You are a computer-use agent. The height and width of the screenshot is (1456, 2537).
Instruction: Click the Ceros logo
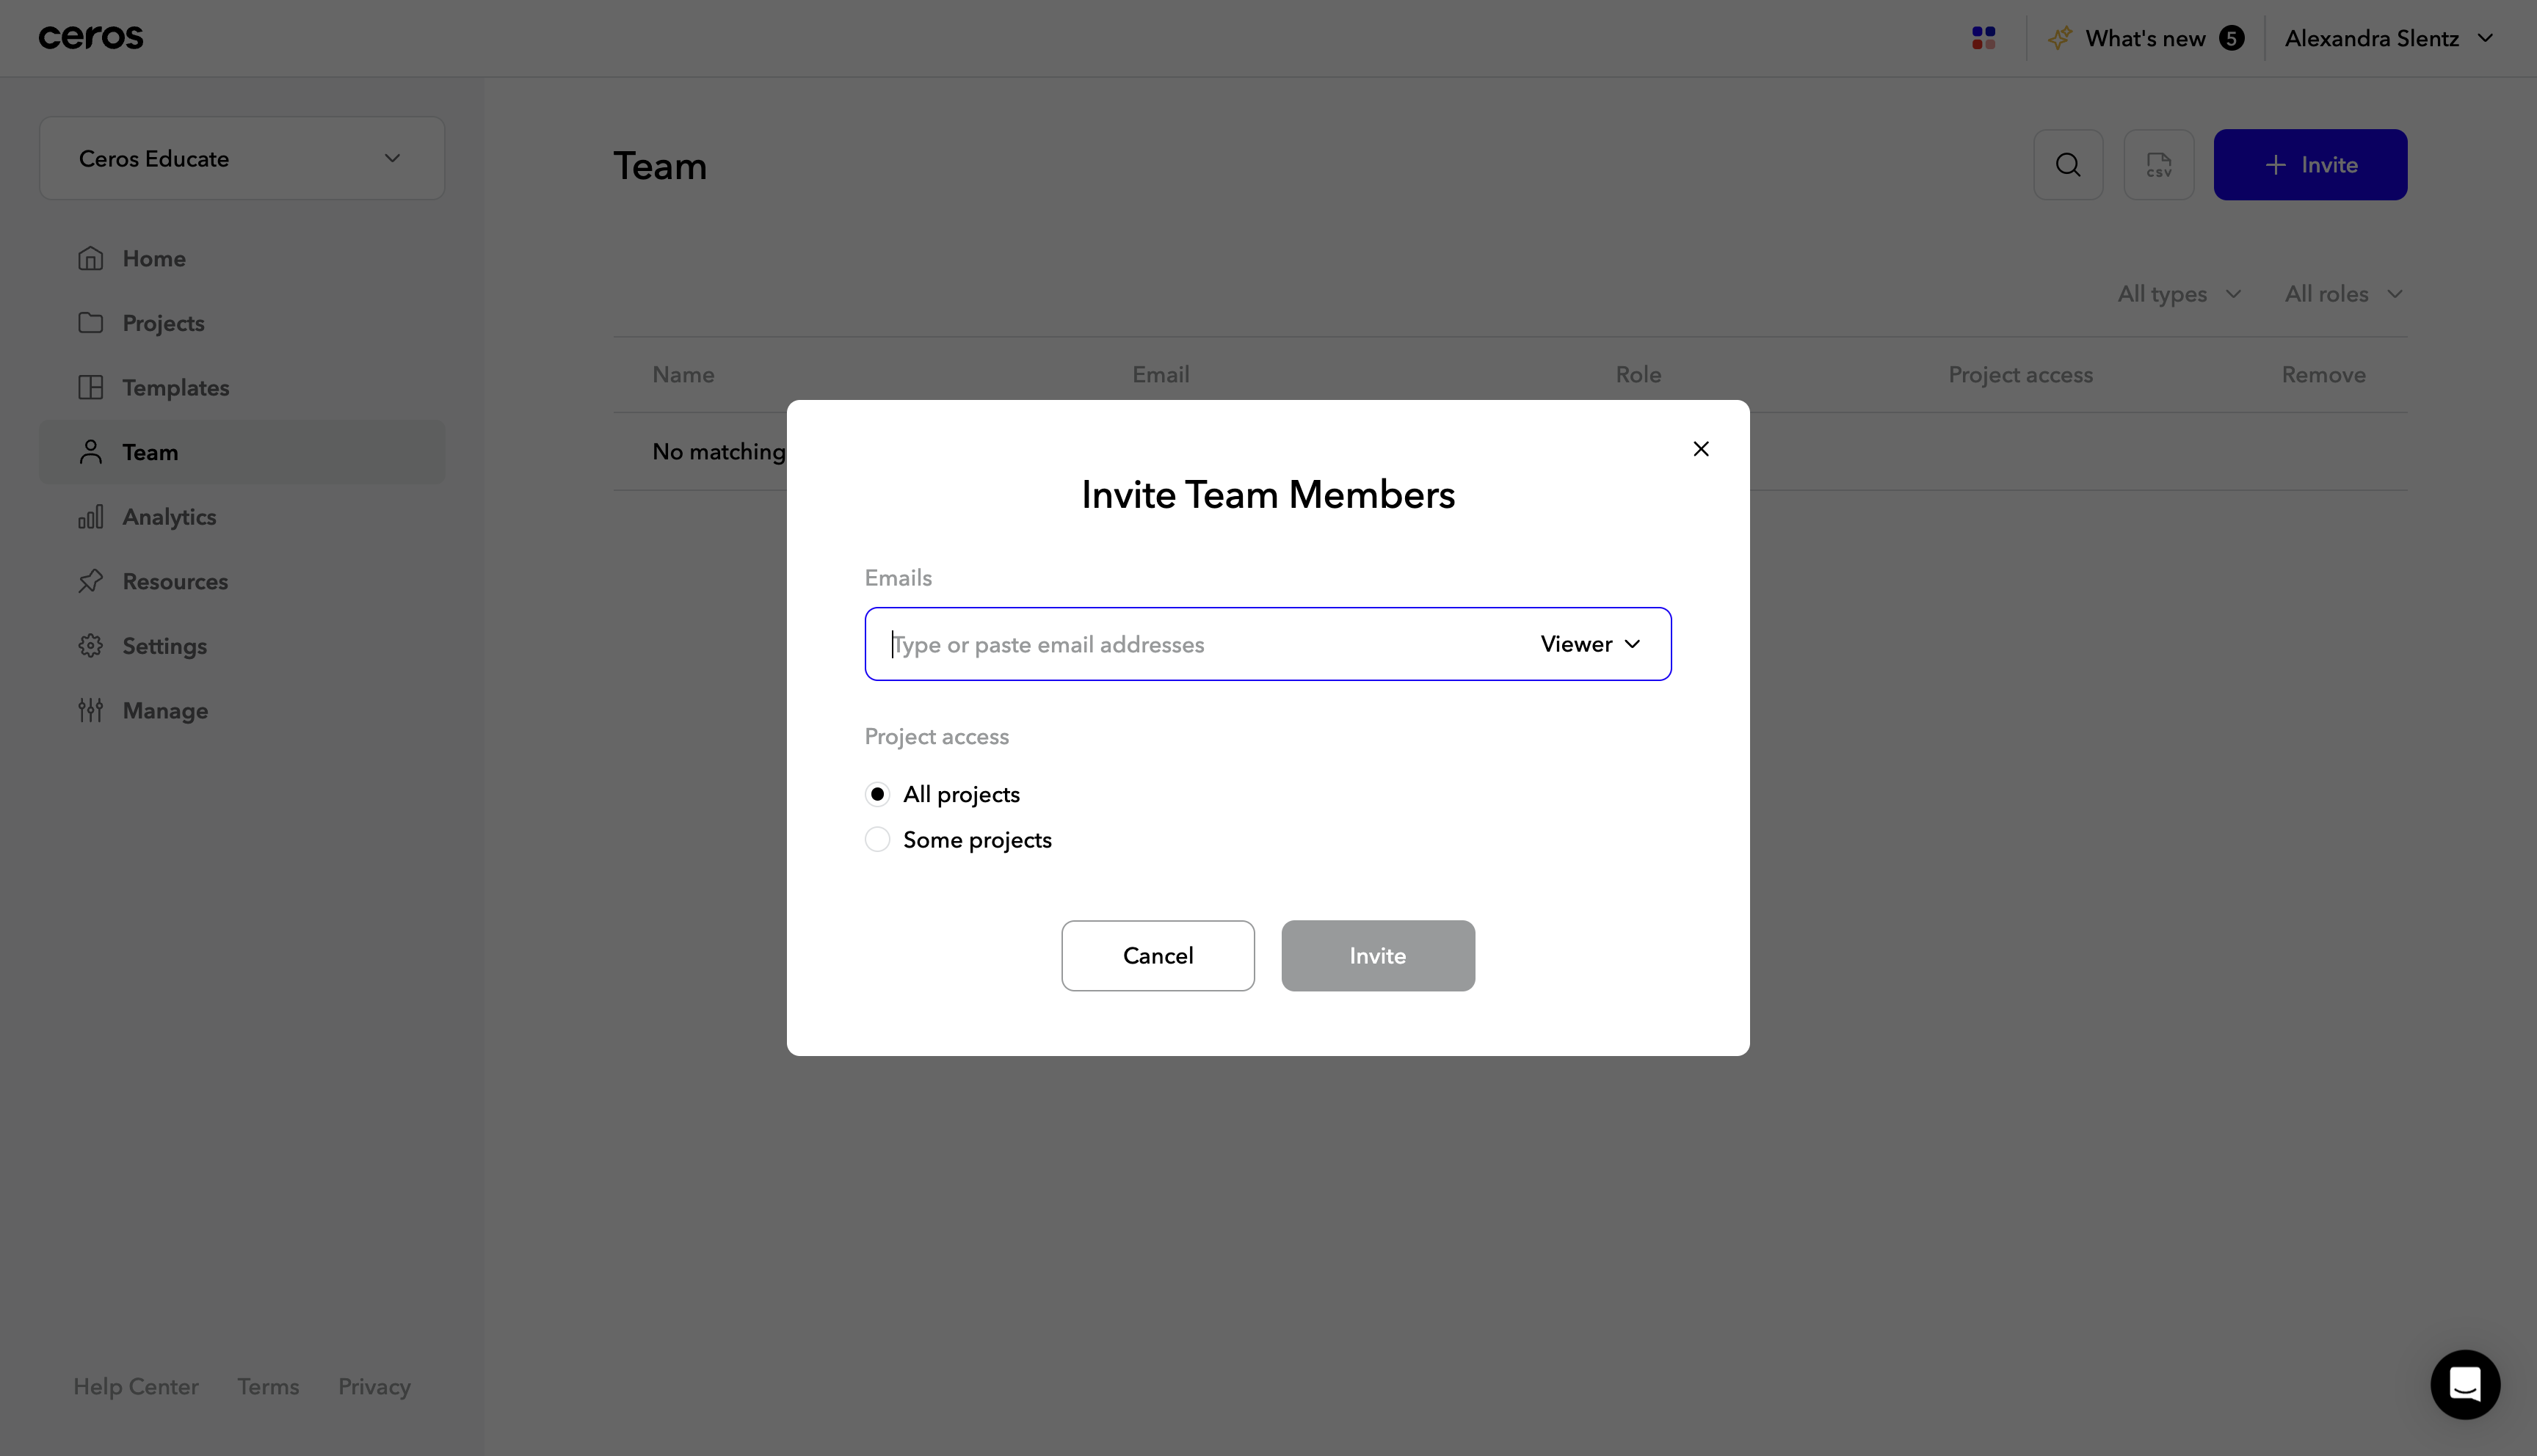point(91,38)
